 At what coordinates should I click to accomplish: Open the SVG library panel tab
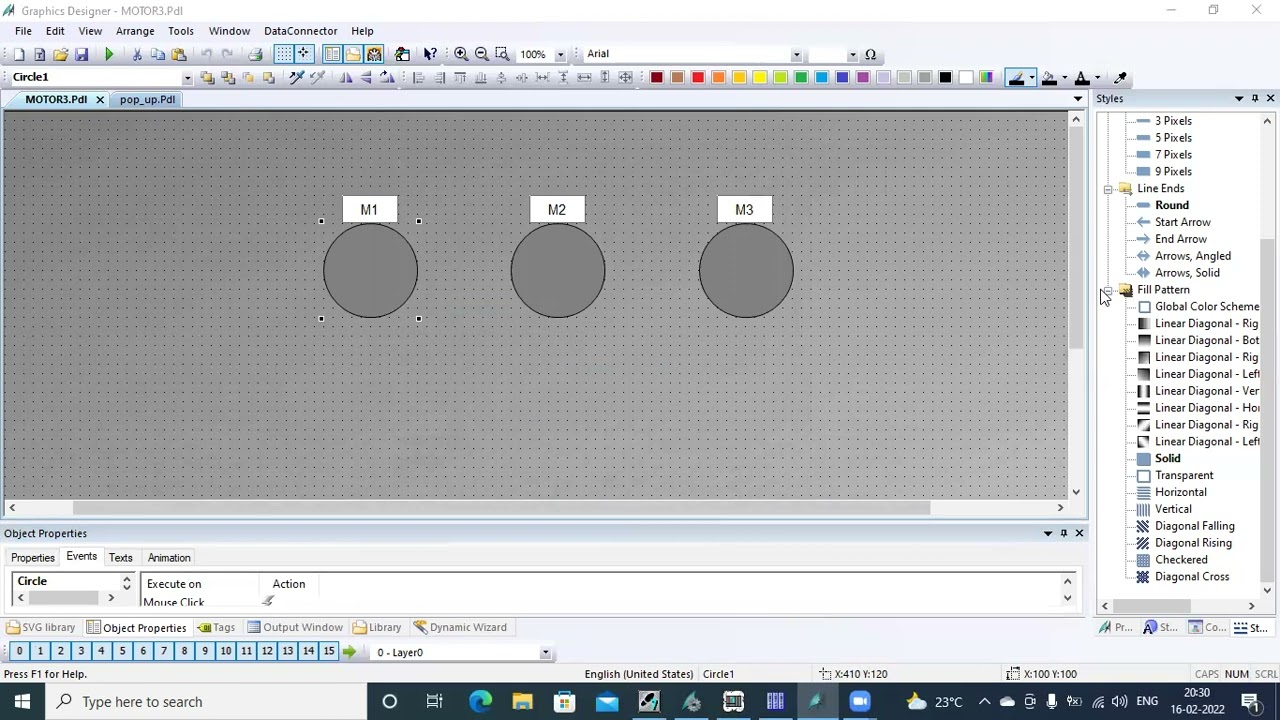click(41, 628)
